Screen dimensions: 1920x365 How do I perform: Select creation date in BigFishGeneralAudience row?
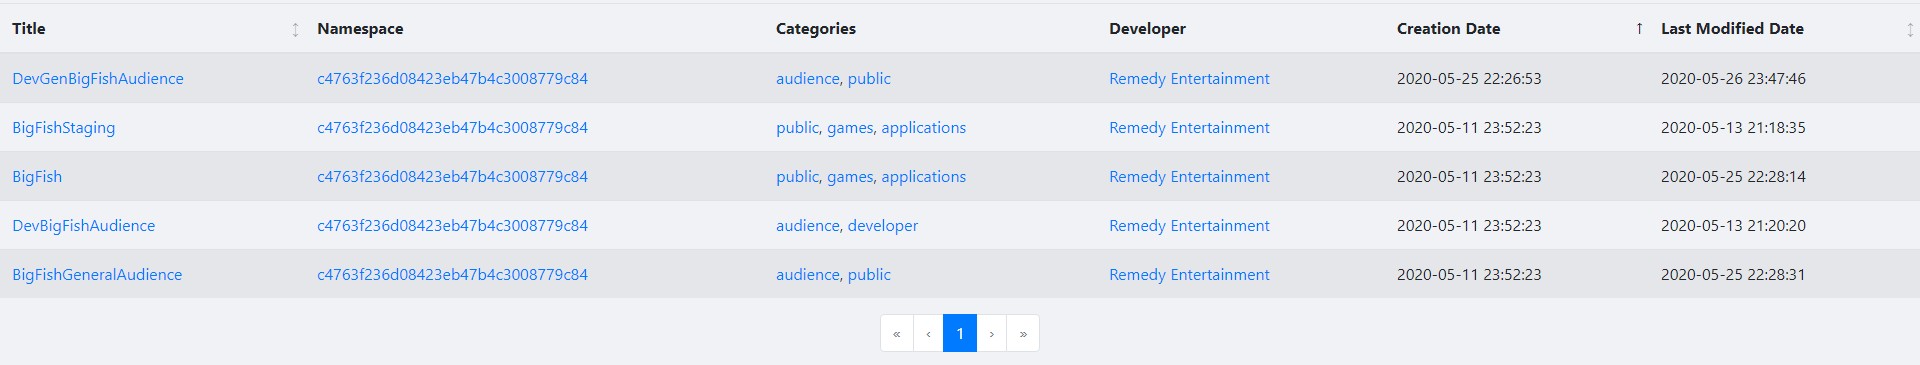1469,274
